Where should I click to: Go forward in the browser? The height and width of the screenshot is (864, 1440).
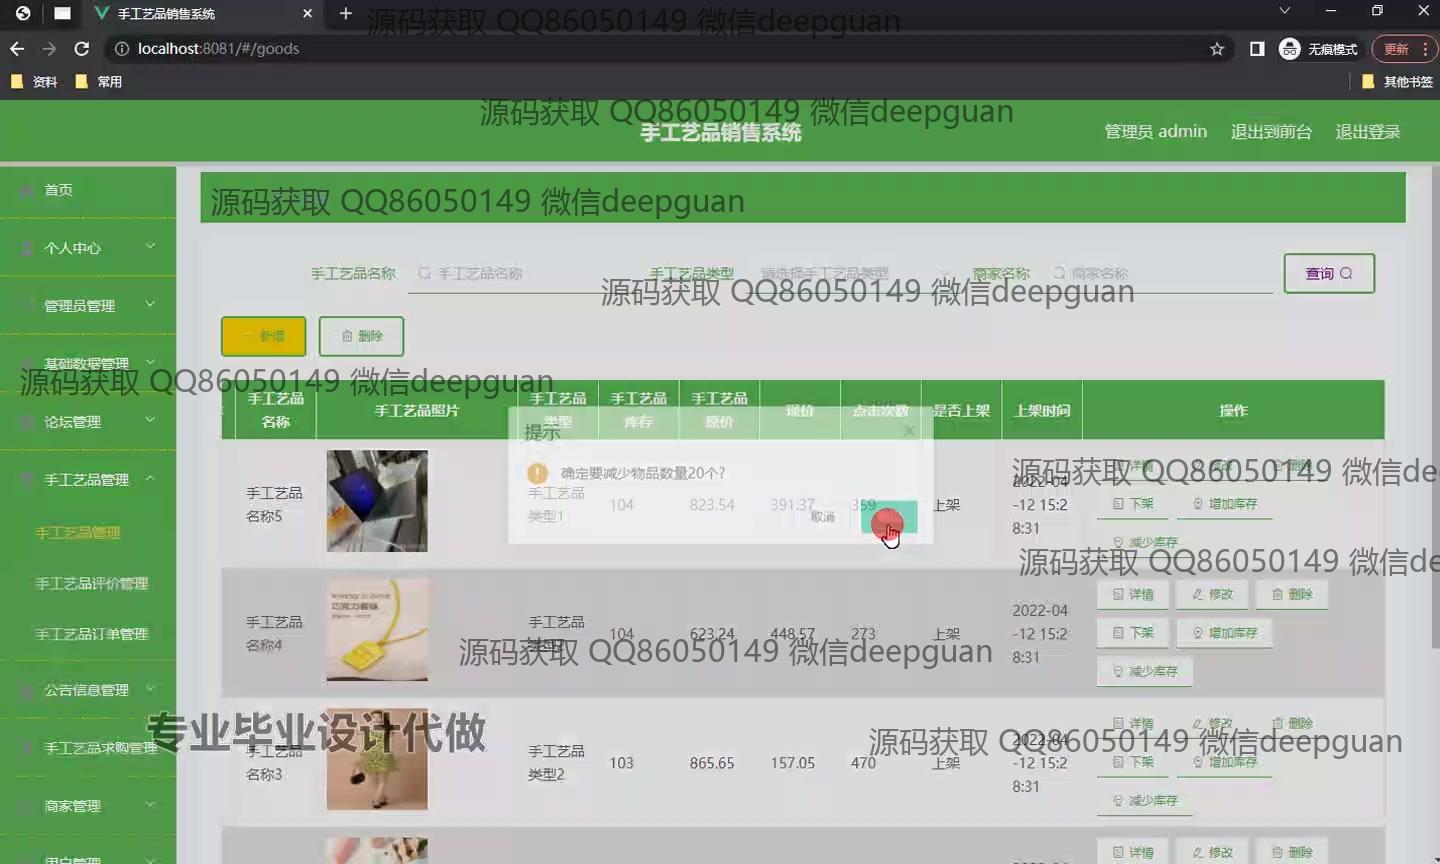(49, 48)
